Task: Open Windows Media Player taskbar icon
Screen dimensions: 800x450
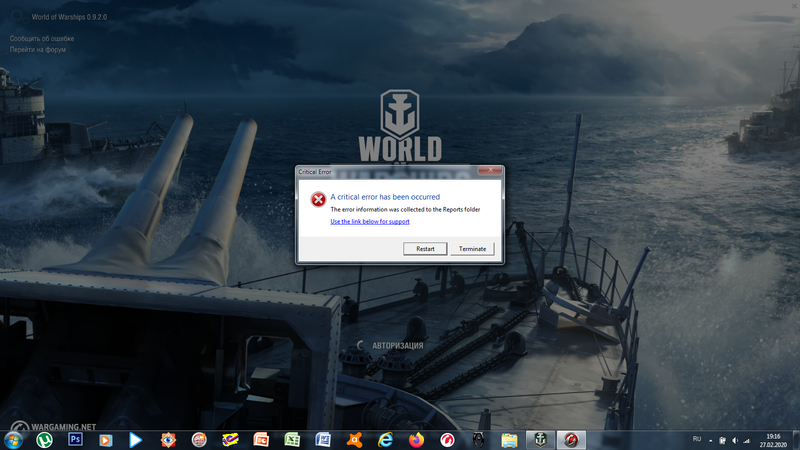Action: (106, 440)
